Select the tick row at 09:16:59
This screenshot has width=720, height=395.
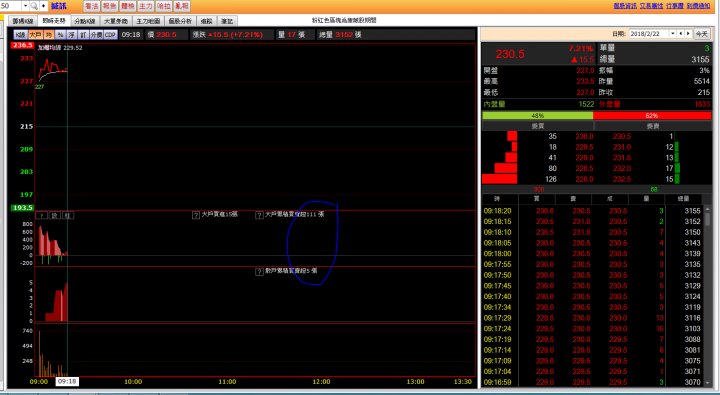pyautogui.click(x=592, y=382)
